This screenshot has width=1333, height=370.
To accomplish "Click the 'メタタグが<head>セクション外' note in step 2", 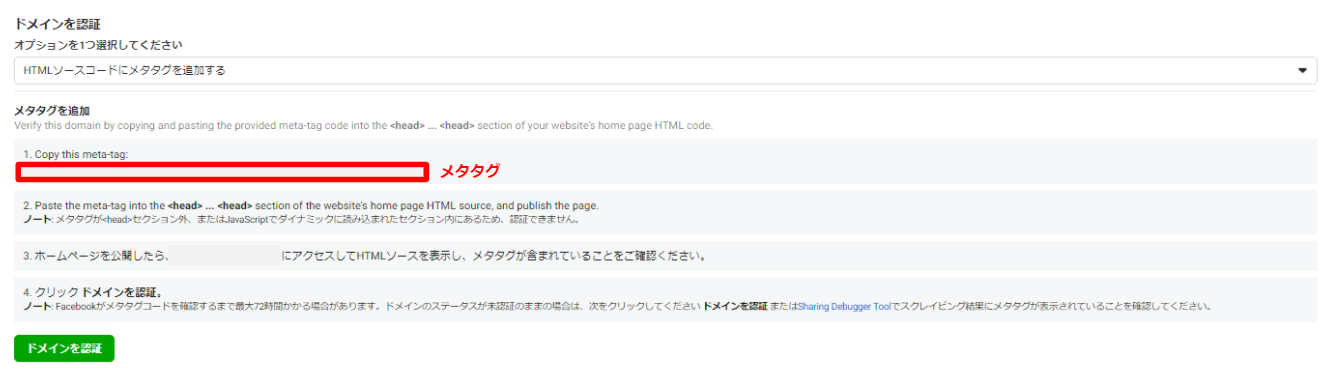I will click(x=301, y=219).
